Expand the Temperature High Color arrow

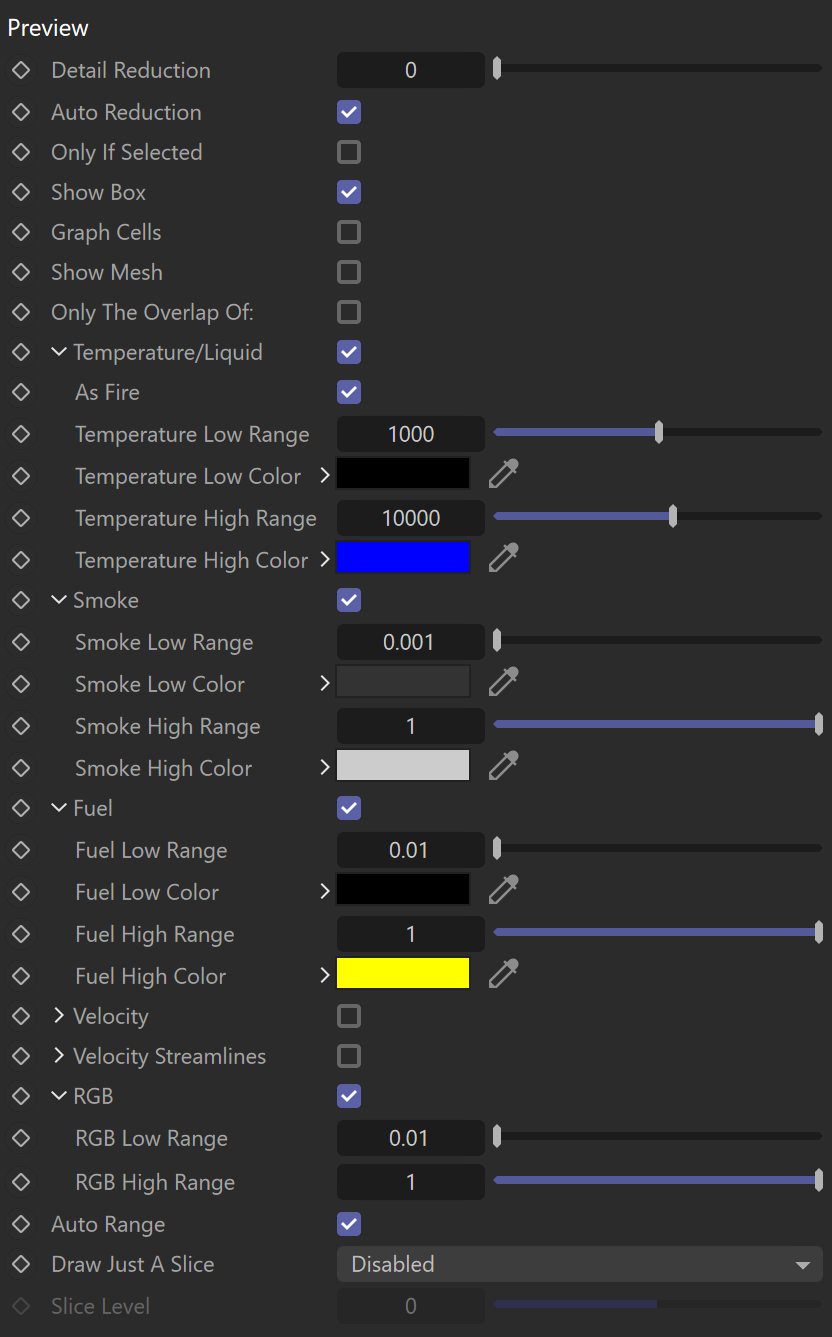click(x=325, y=559)
